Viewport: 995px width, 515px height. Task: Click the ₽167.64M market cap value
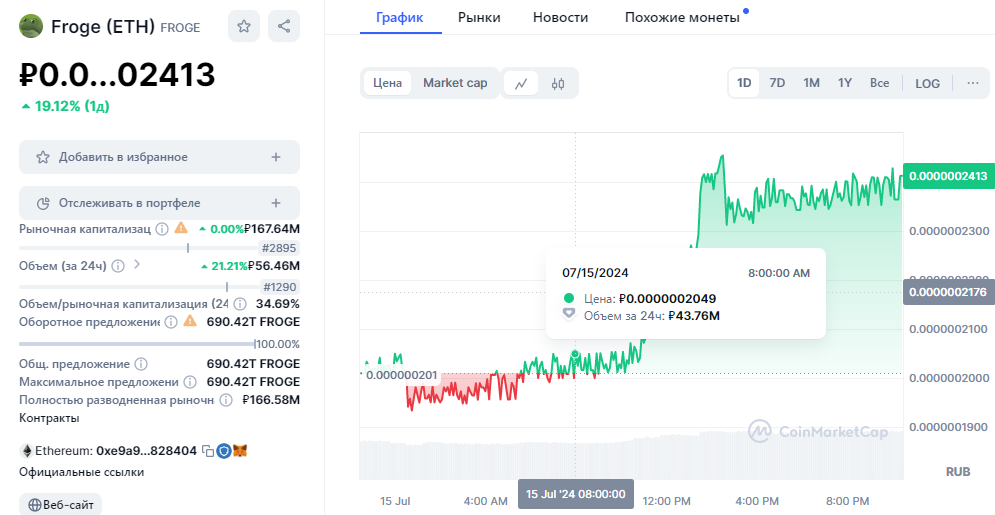point(272,228)
